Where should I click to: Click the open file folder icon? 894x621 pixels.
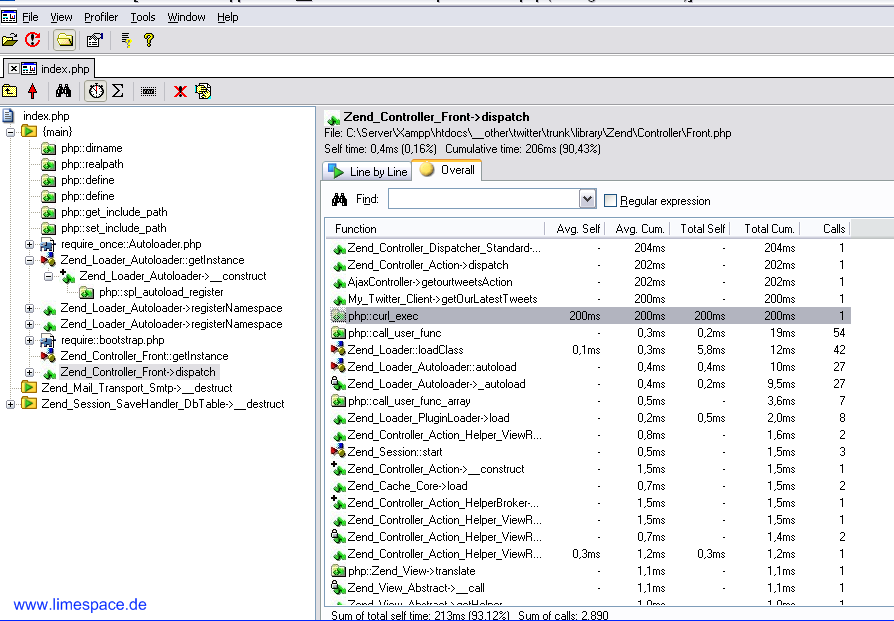coord(10,40)
